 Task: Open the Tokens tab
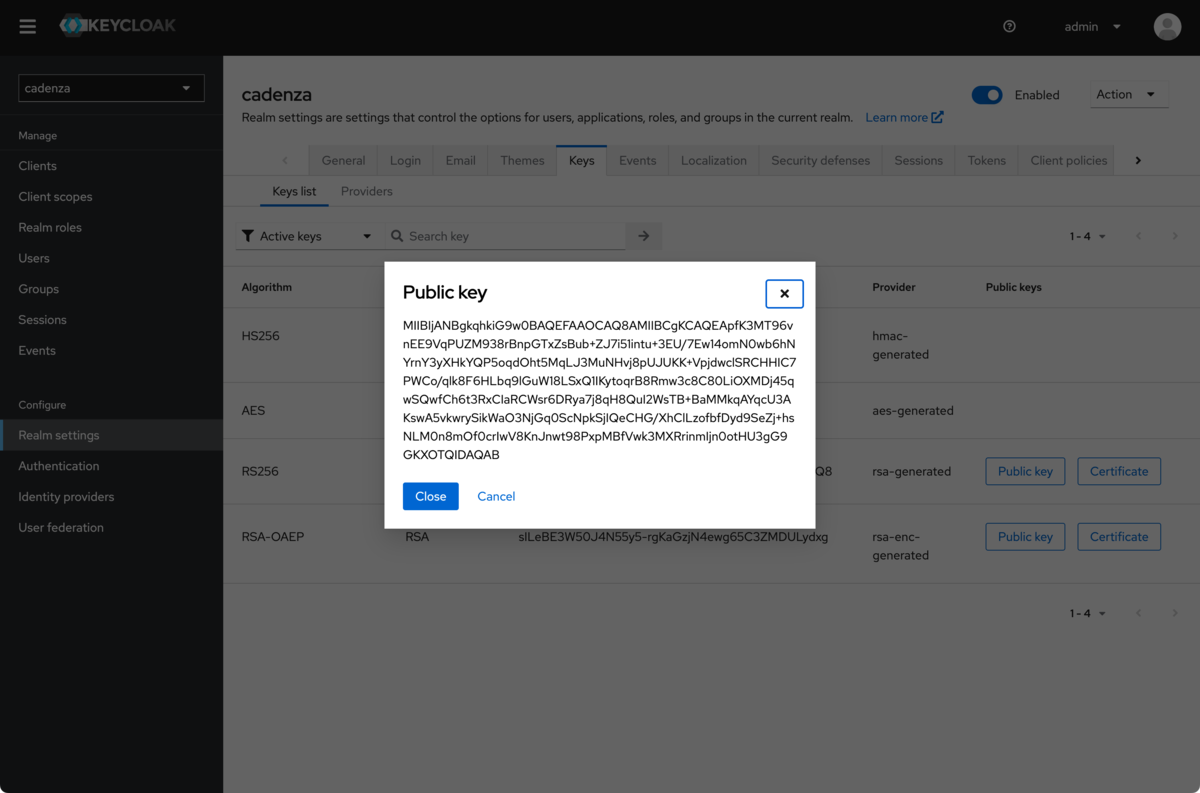point(986,160)
